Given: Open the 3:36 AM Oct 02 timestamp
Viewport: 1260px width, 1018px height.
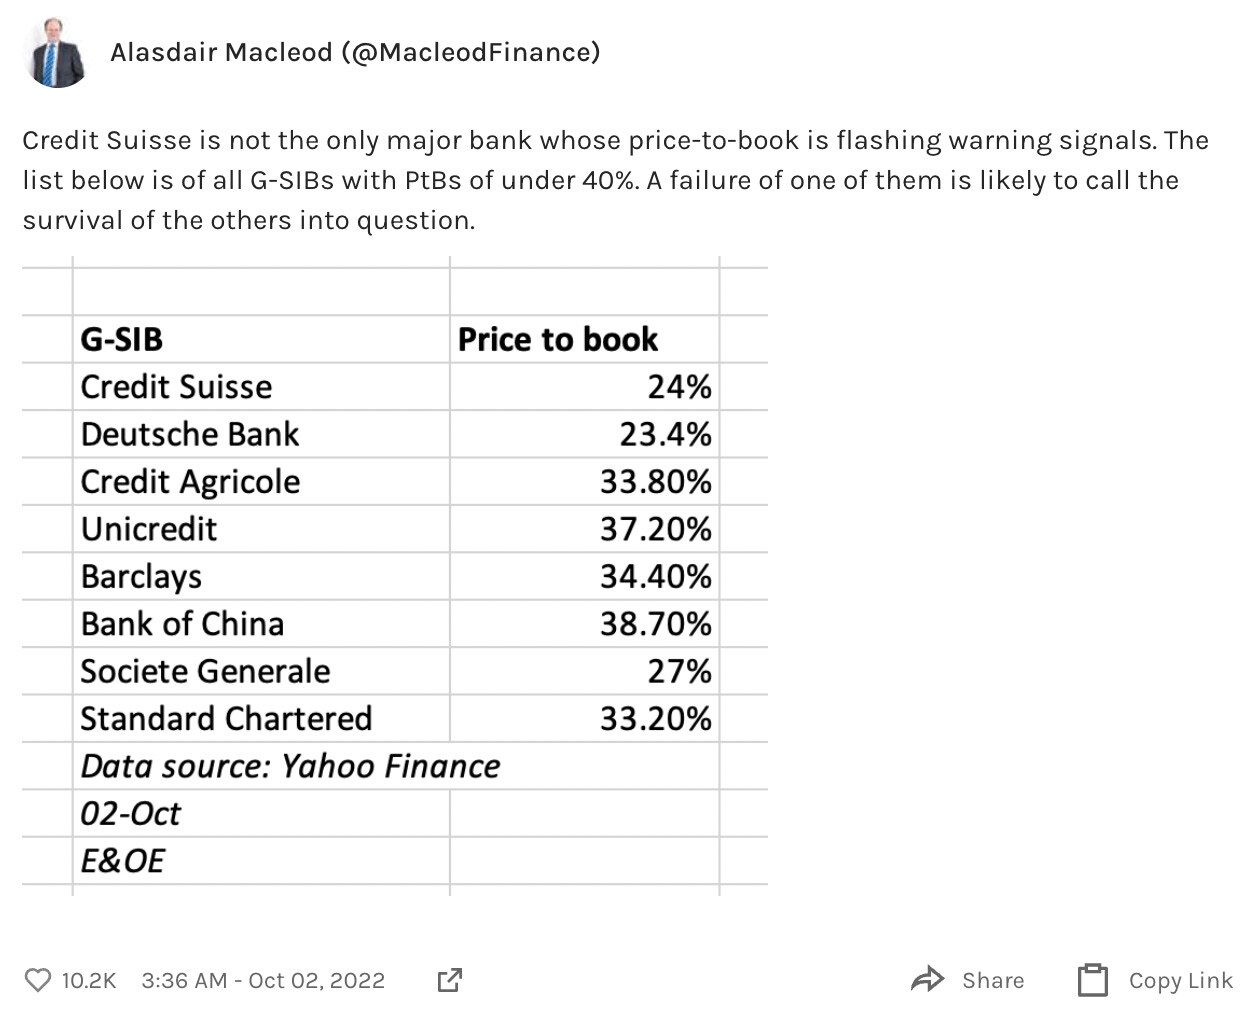Looking at the screenshot, I should click(x=263, y=980).
